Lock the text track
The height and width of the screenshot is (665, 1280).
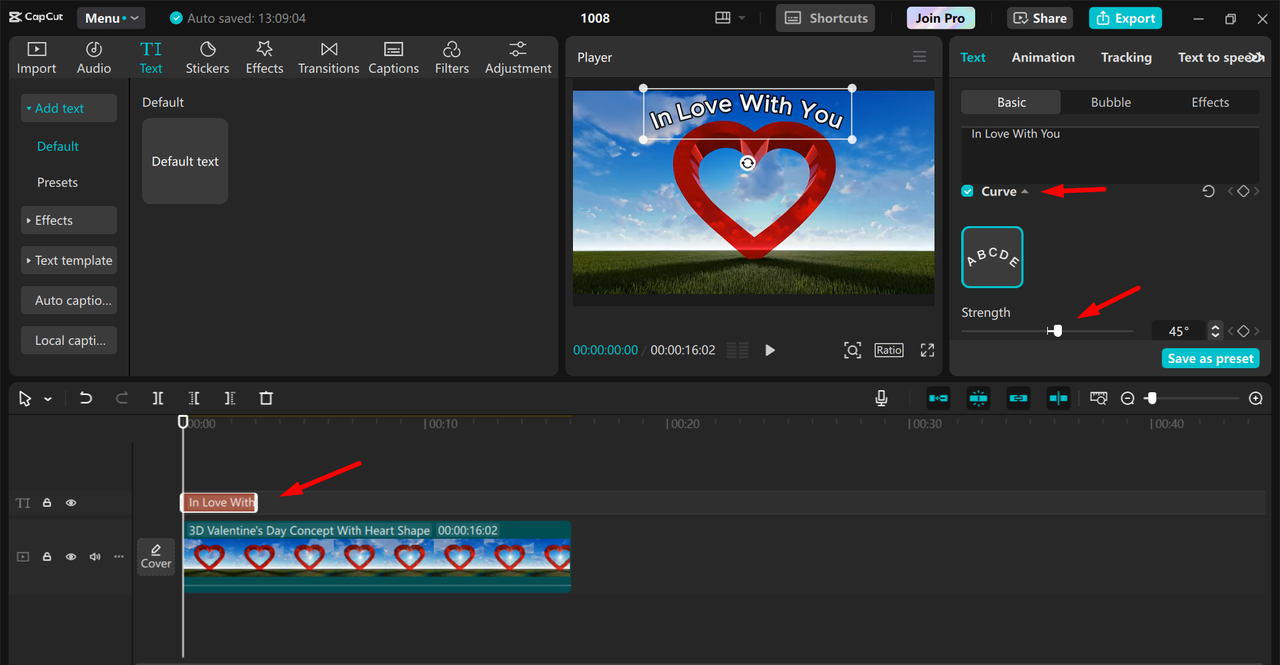coord(47,503)
